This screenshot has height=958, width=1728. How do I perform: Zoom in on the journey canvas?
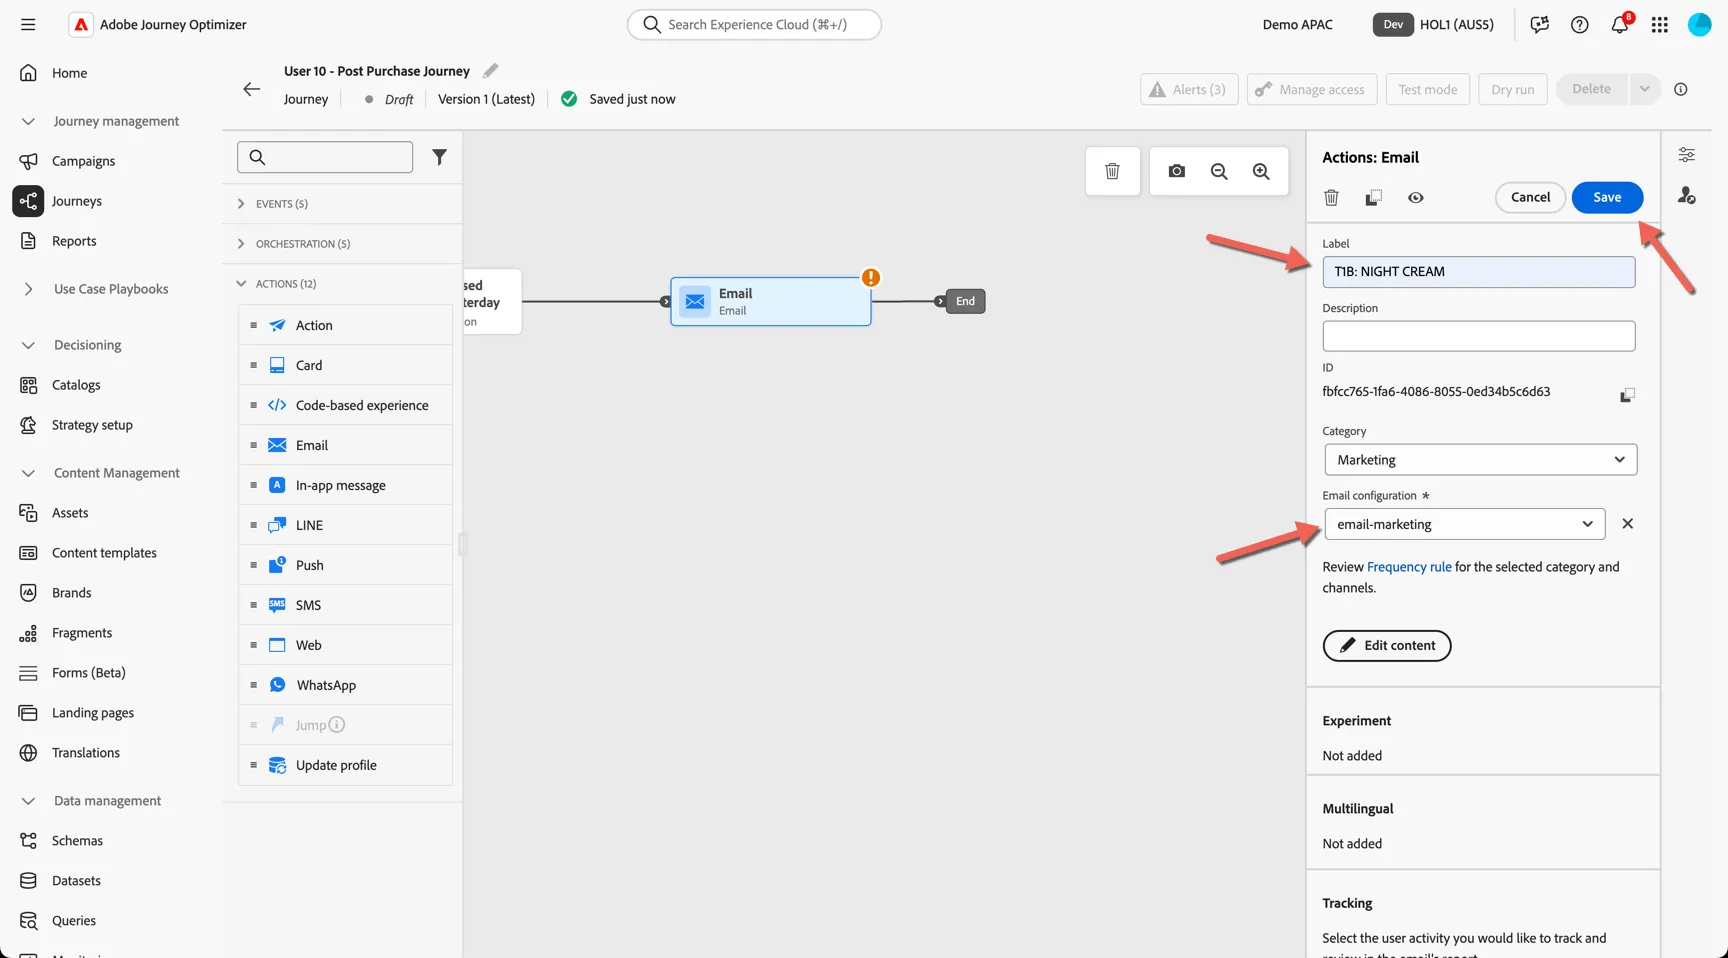pyautogui.click(x=1261, y=171)
